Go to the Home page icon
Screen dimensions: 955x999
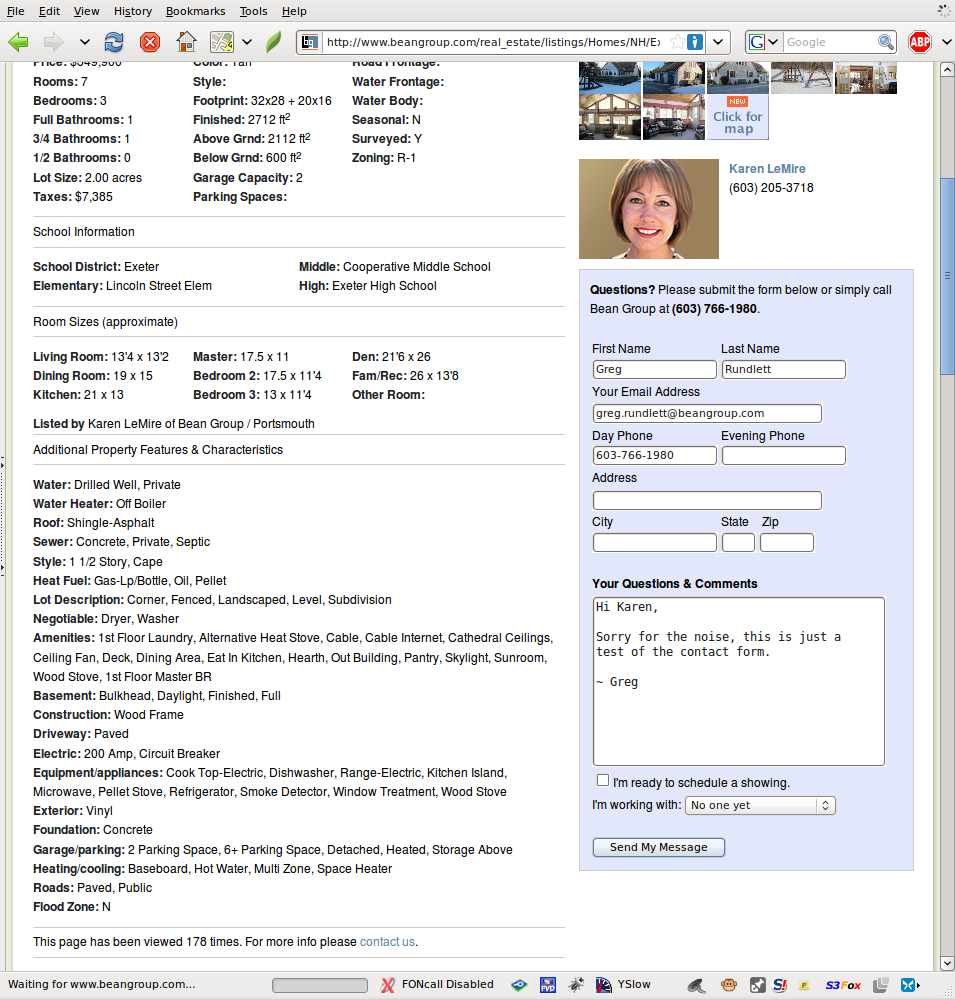[x=186, y=42]
